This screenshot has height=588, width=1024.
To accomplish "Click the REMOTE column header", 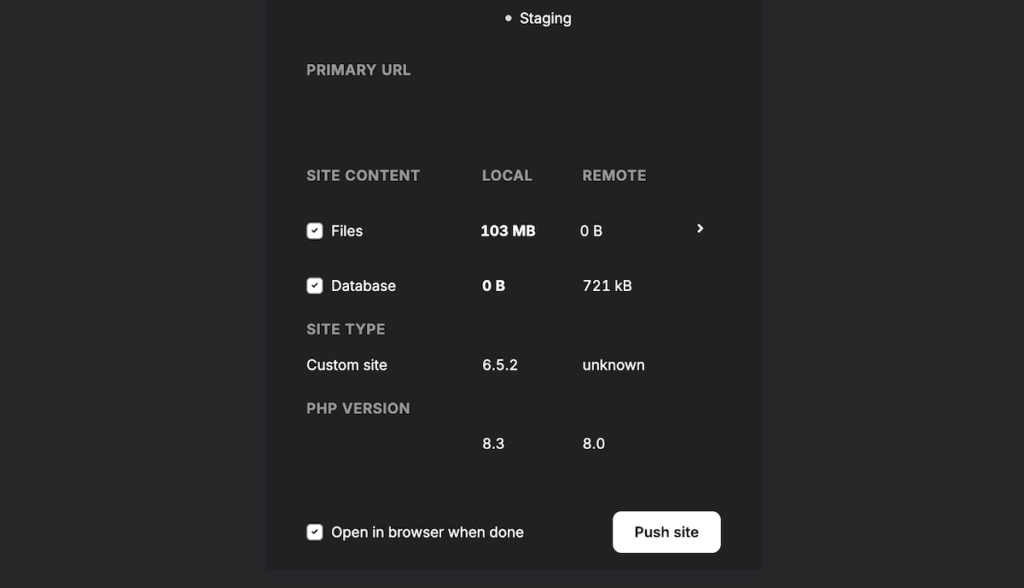I will pos(614,175).
